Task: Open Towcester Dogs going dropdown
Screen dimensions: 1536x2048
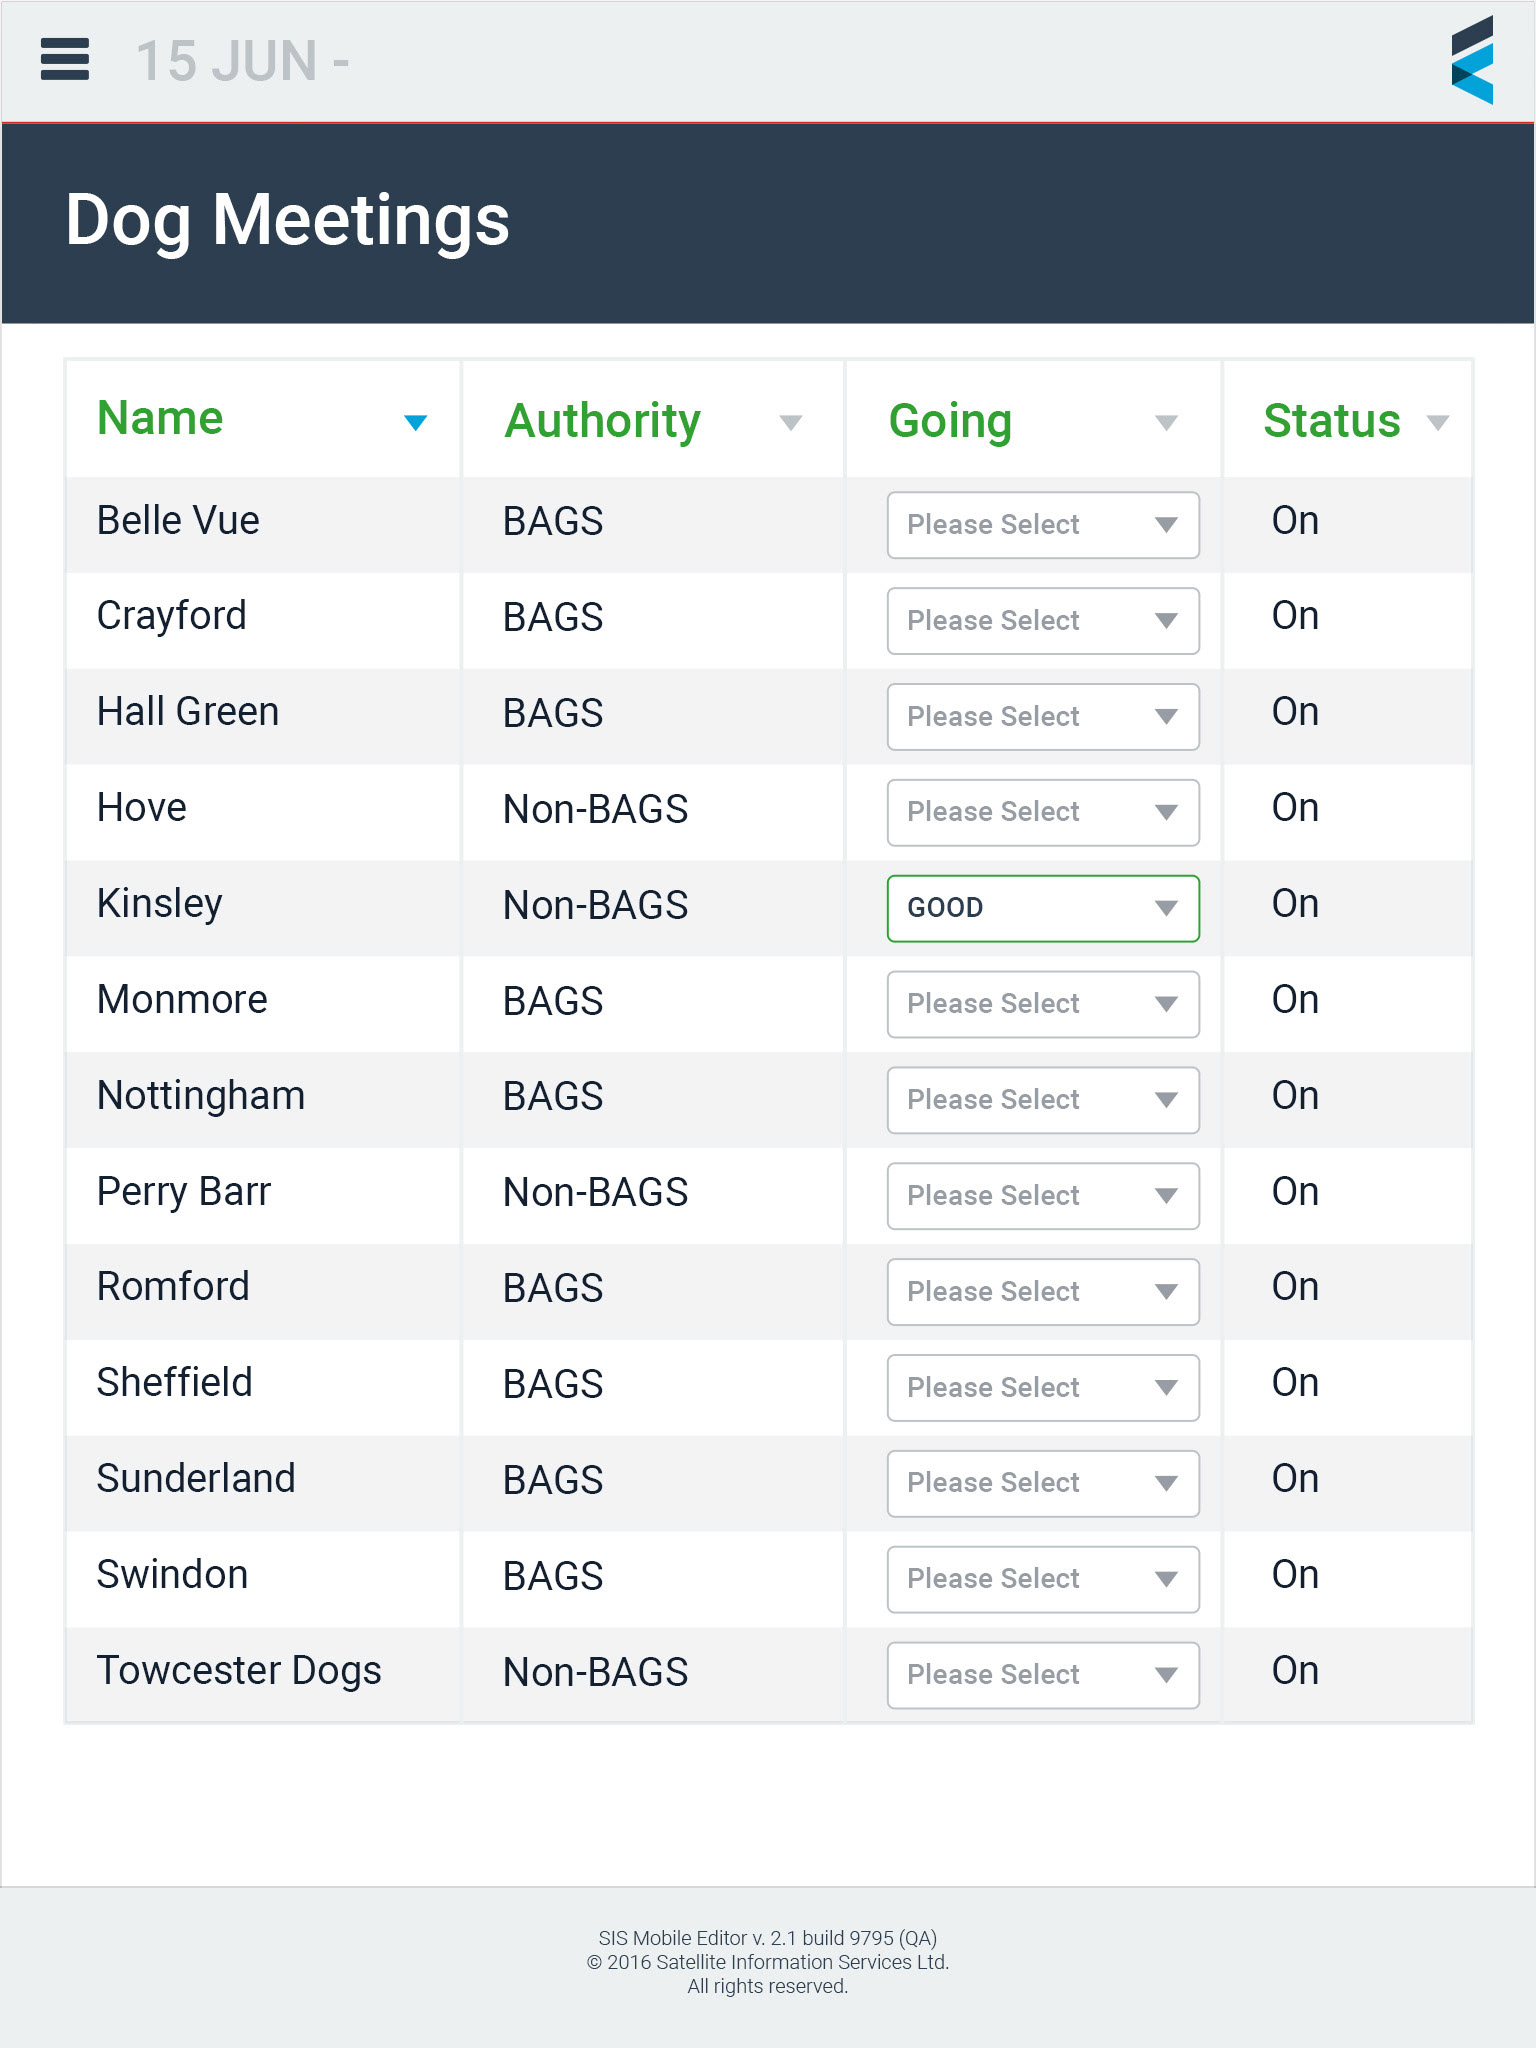Action: [x=1043, y=1675]
